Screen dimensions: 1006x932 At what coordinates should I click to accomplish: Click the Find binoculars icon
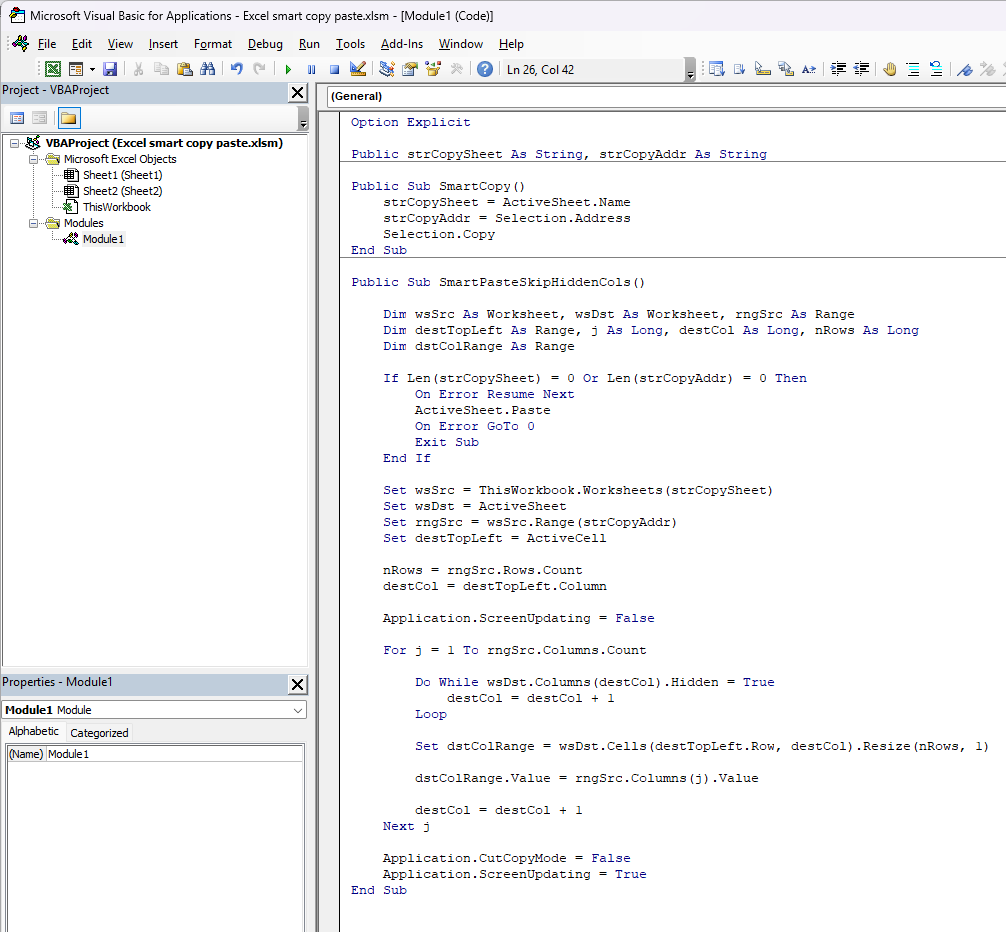[x=208, y=69]
